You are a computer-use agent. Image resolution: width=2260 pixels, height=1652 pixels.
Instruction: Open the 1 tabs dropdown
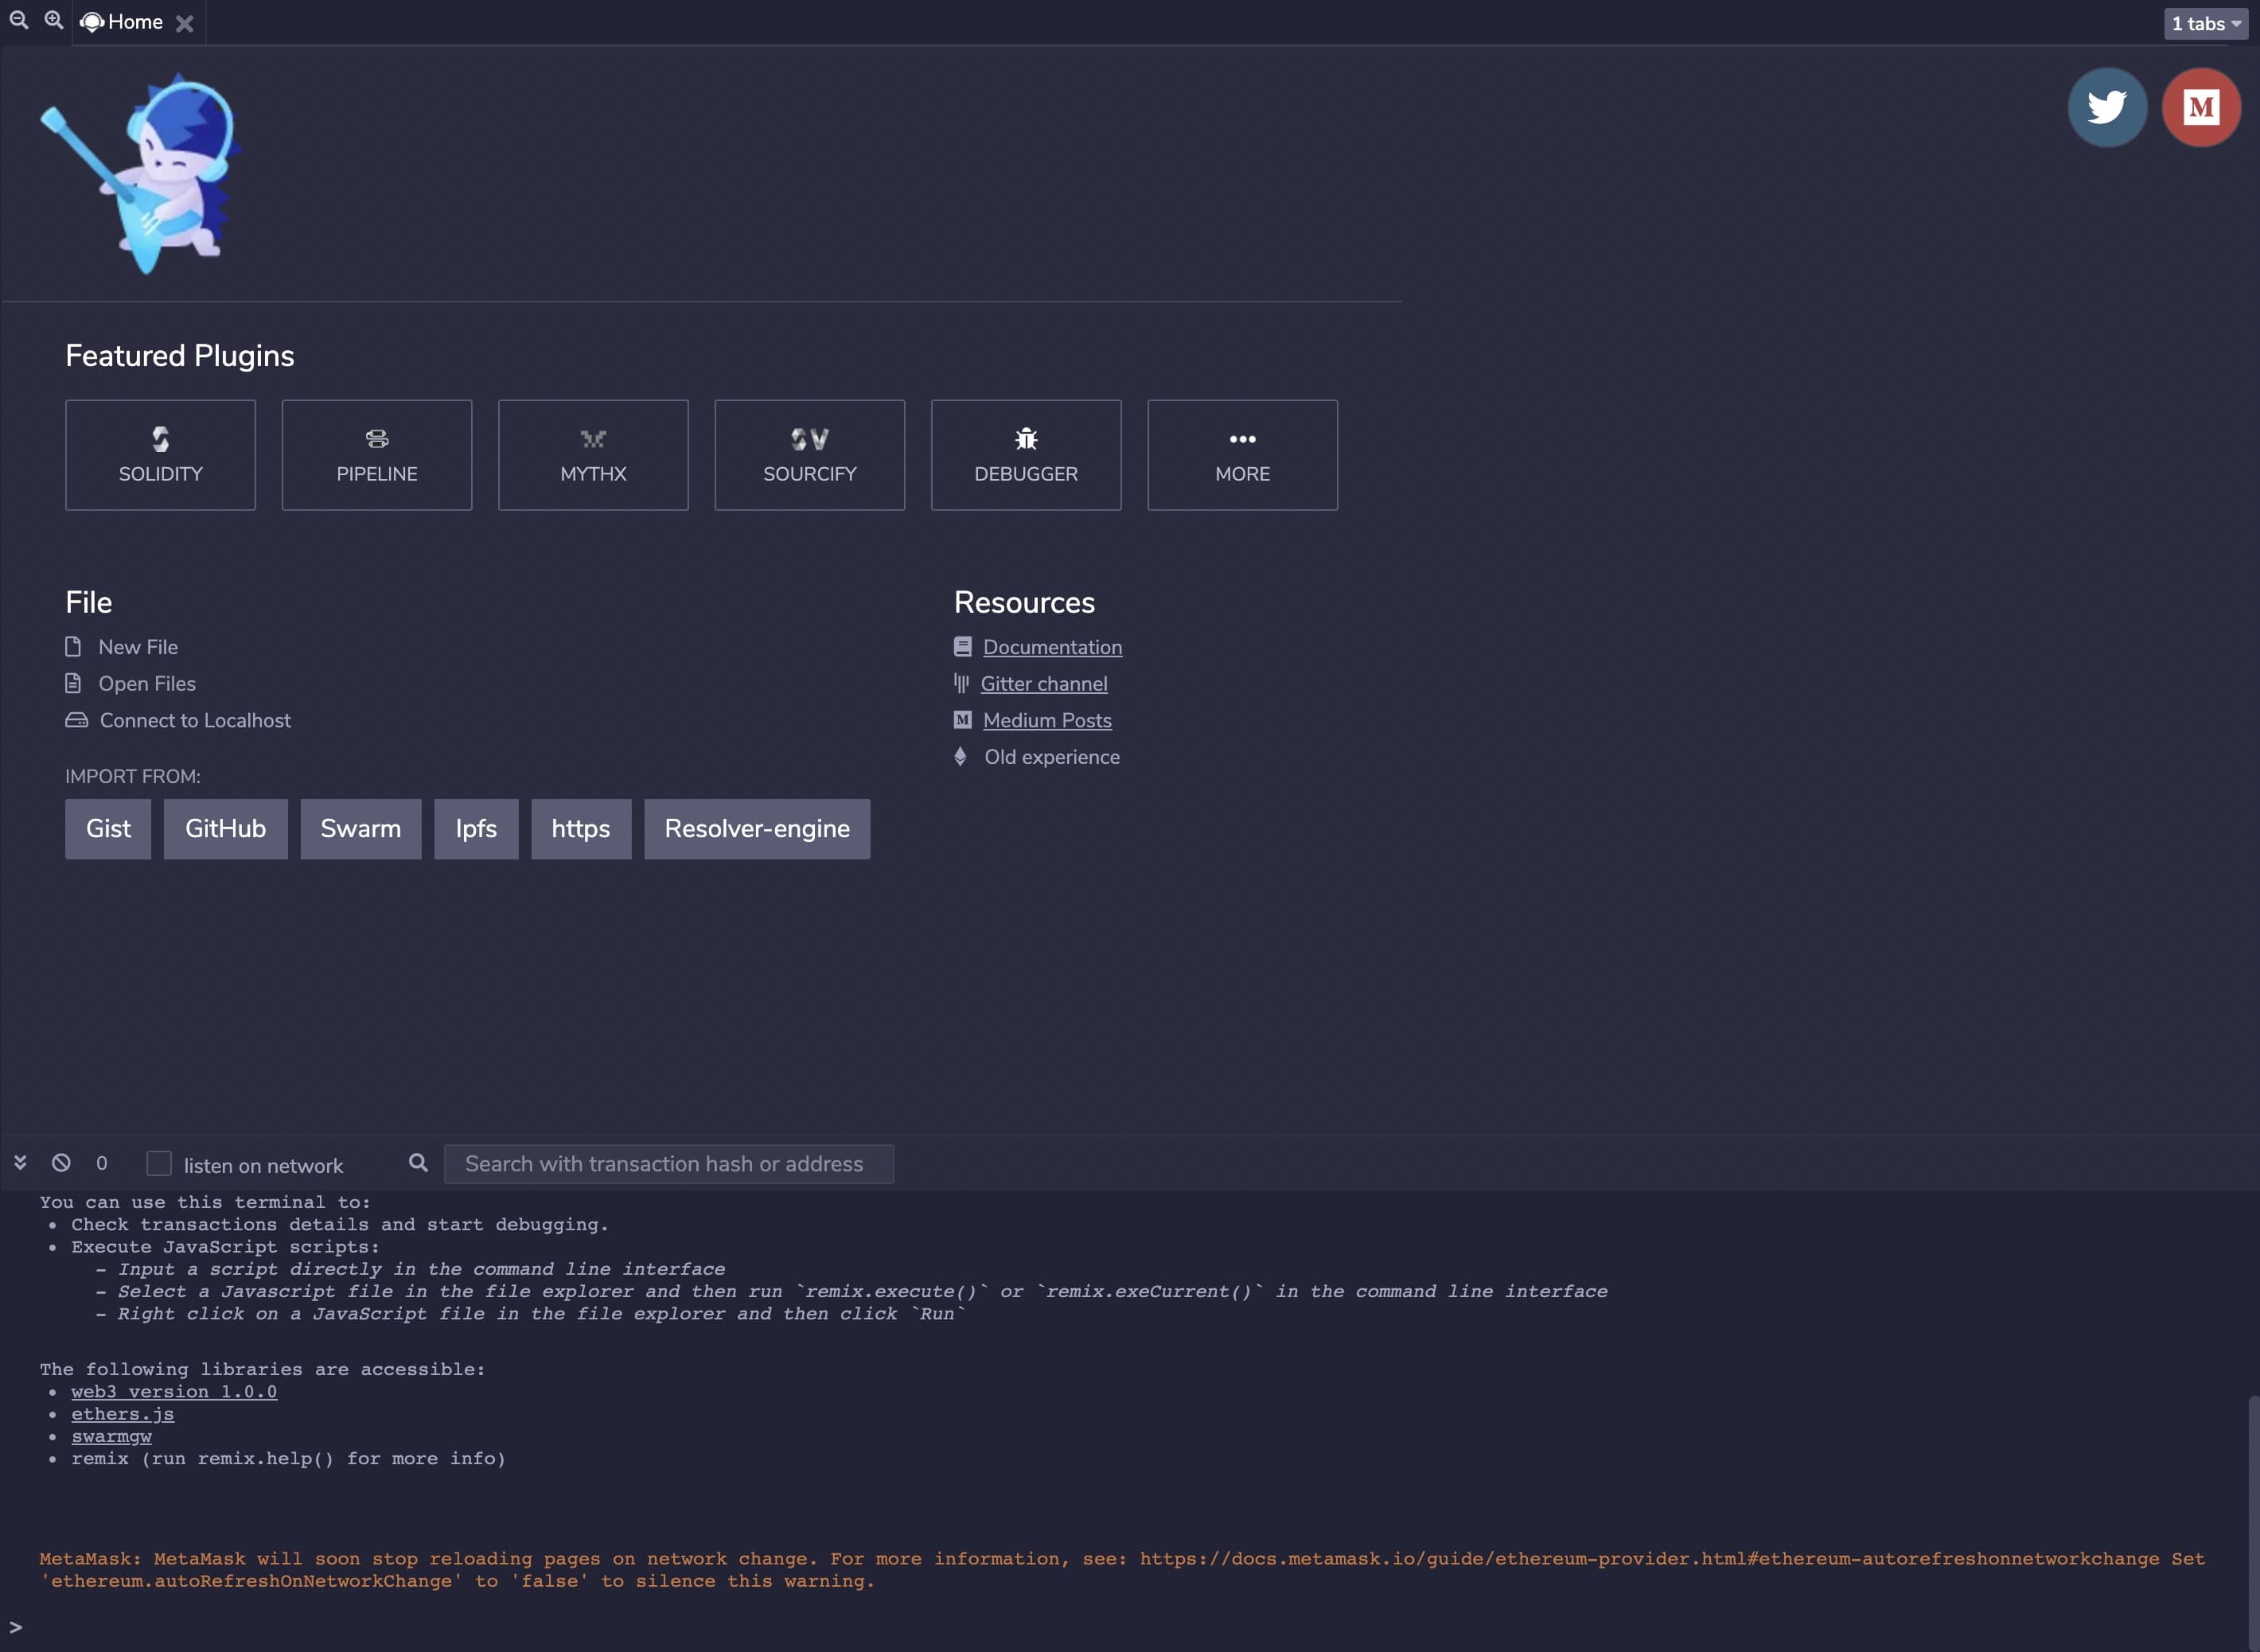2205,23
